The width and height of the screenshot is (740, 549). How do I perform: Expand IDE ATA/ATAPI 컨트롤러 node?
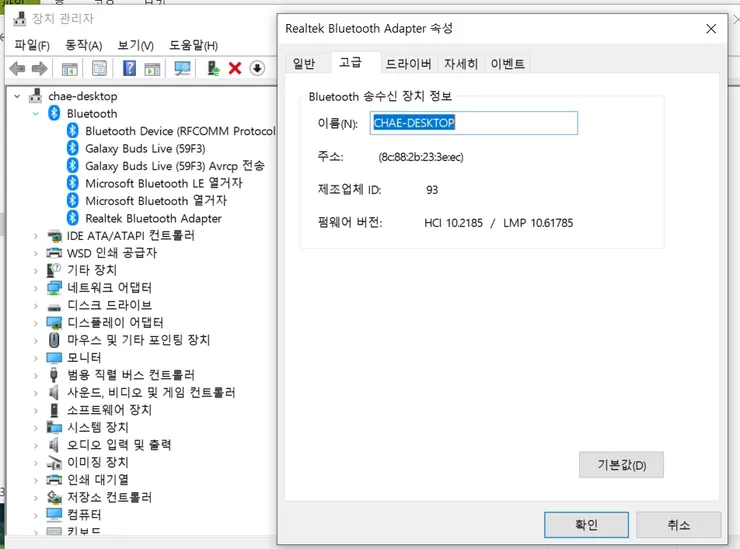[x=35, y=236]
